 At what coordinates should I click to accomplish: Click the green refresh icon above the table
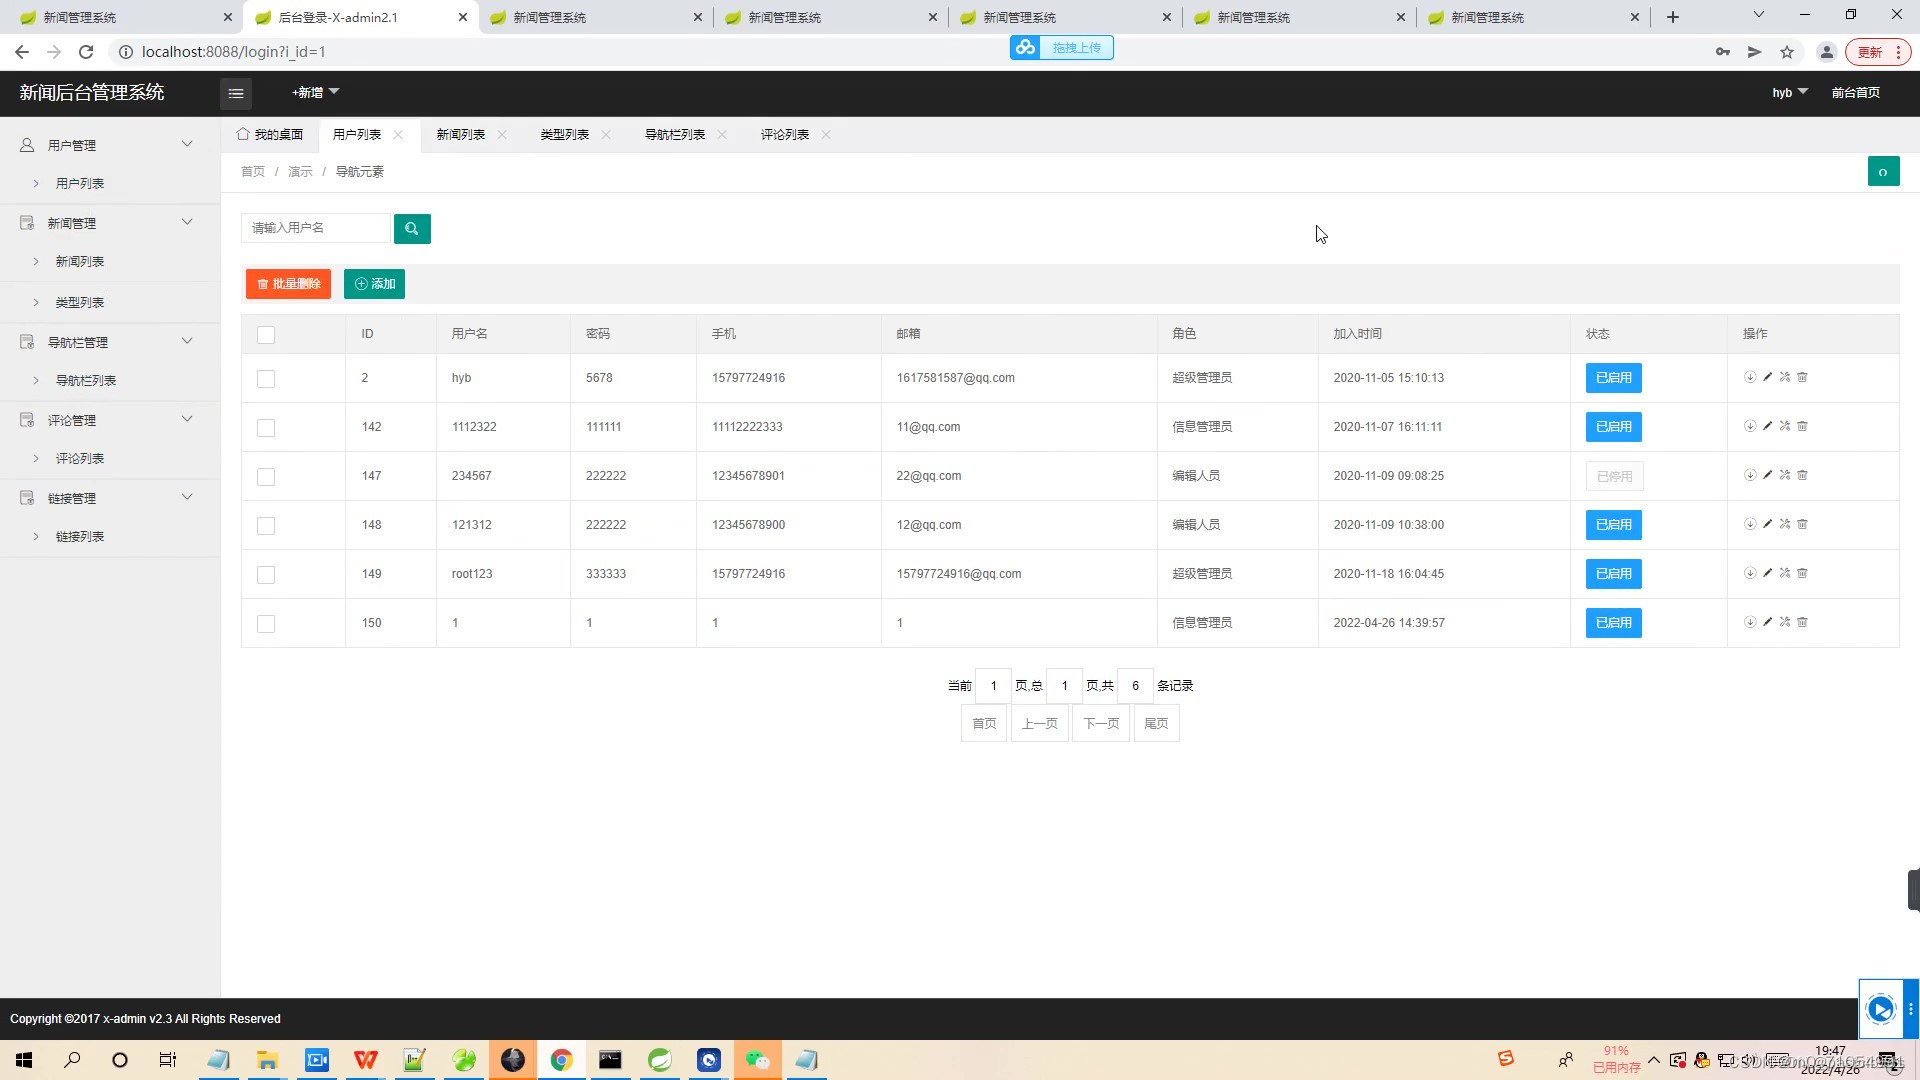pyautogui.click(x=1884, y=171)
